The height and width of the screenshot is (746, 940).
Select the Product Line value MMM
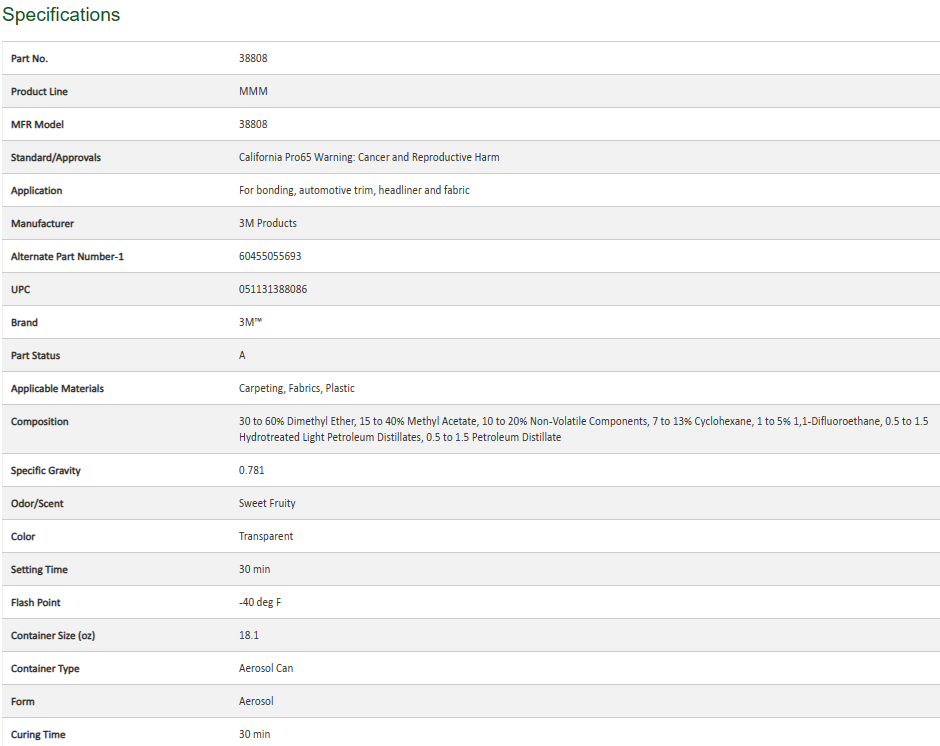point(253,91)
